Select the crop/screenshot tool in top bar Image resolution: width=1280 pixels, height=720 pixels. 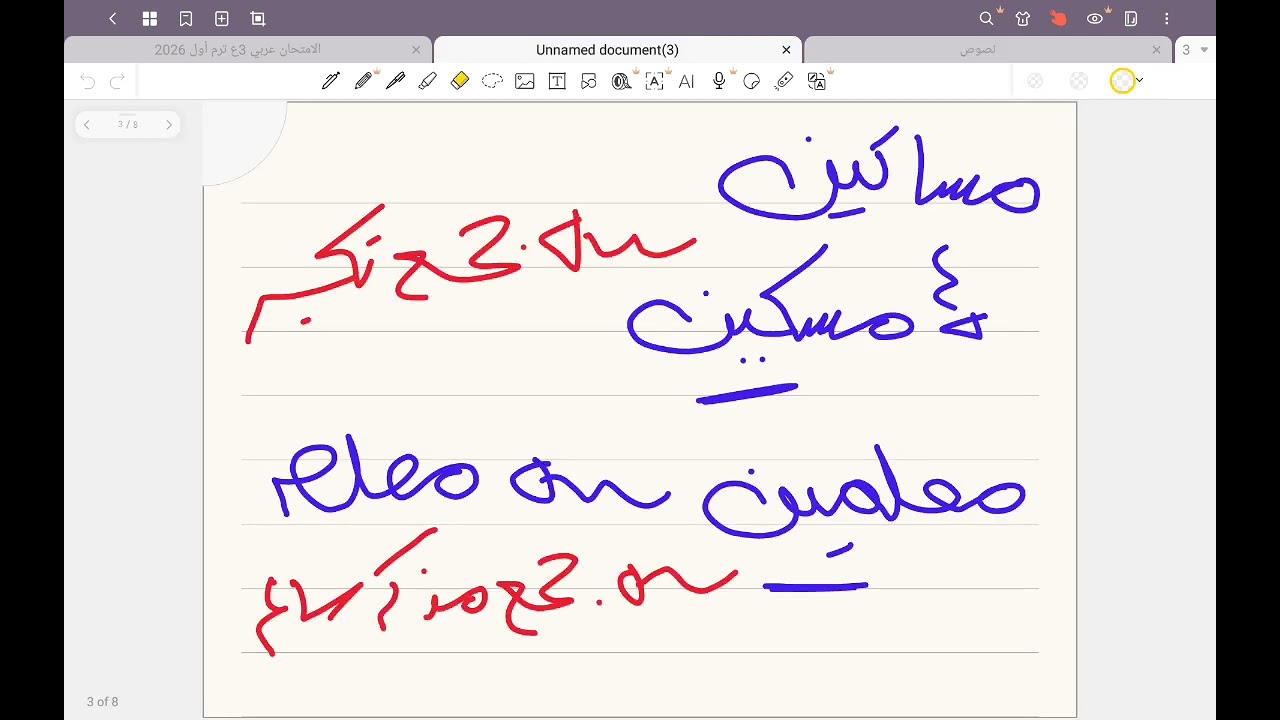[257, 18]
